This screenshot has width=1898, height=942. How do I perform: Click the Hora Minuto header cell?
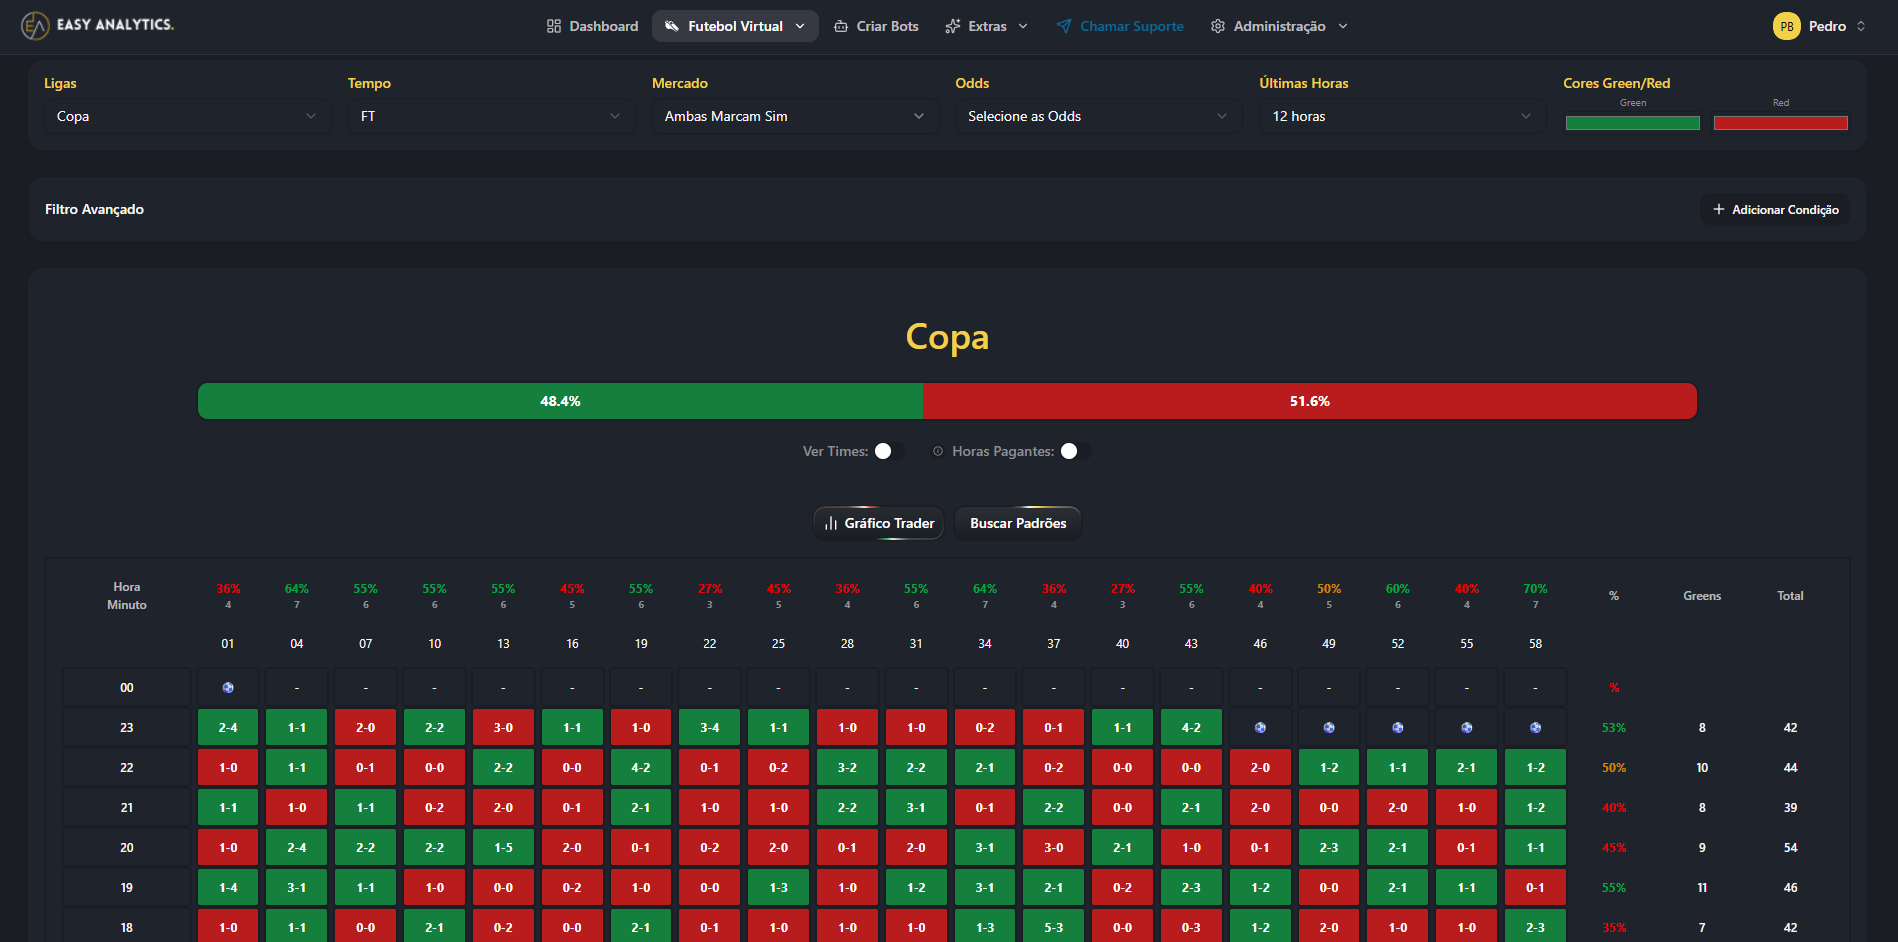tap(127, 596)
